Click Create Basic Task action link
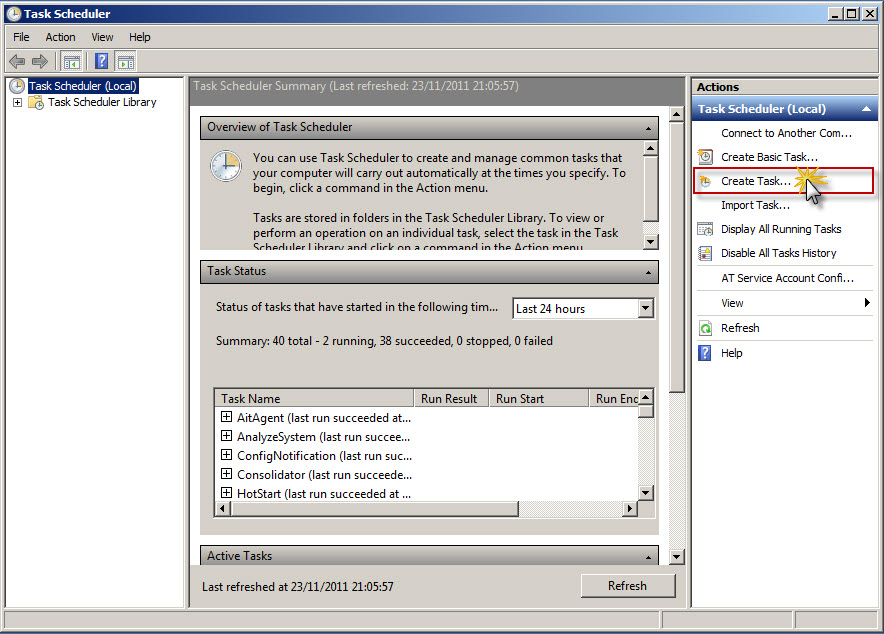Viewport: 884px width, 634px height. click(x=770, y=157)
